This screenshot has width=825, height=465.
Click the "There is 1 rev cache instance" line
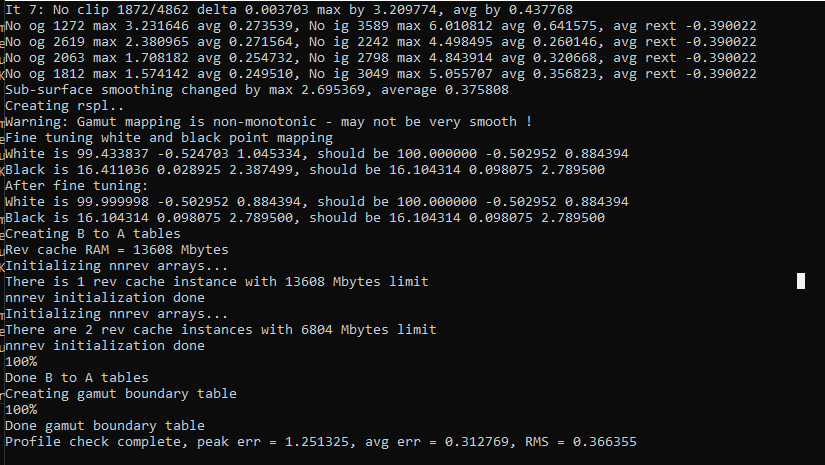tap(216, 281)
